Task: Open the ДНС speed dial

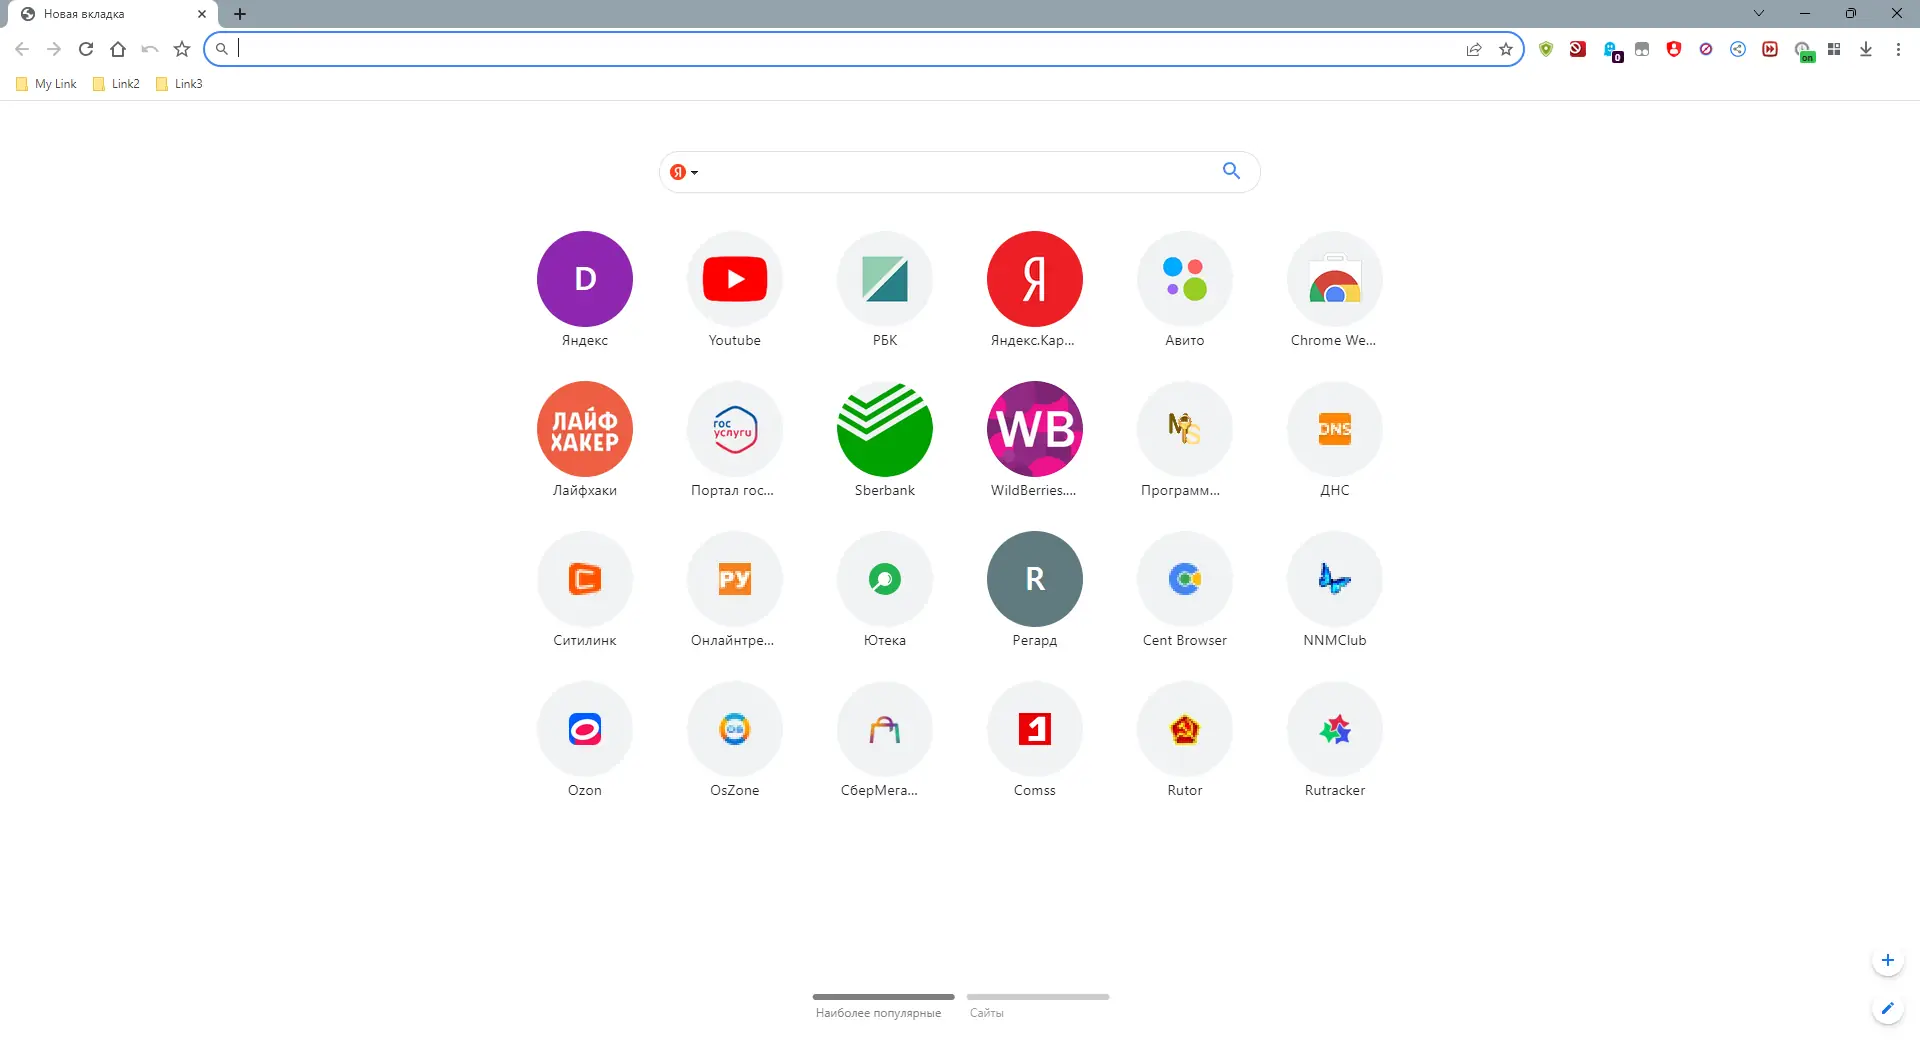Action: click(1335, 440)
